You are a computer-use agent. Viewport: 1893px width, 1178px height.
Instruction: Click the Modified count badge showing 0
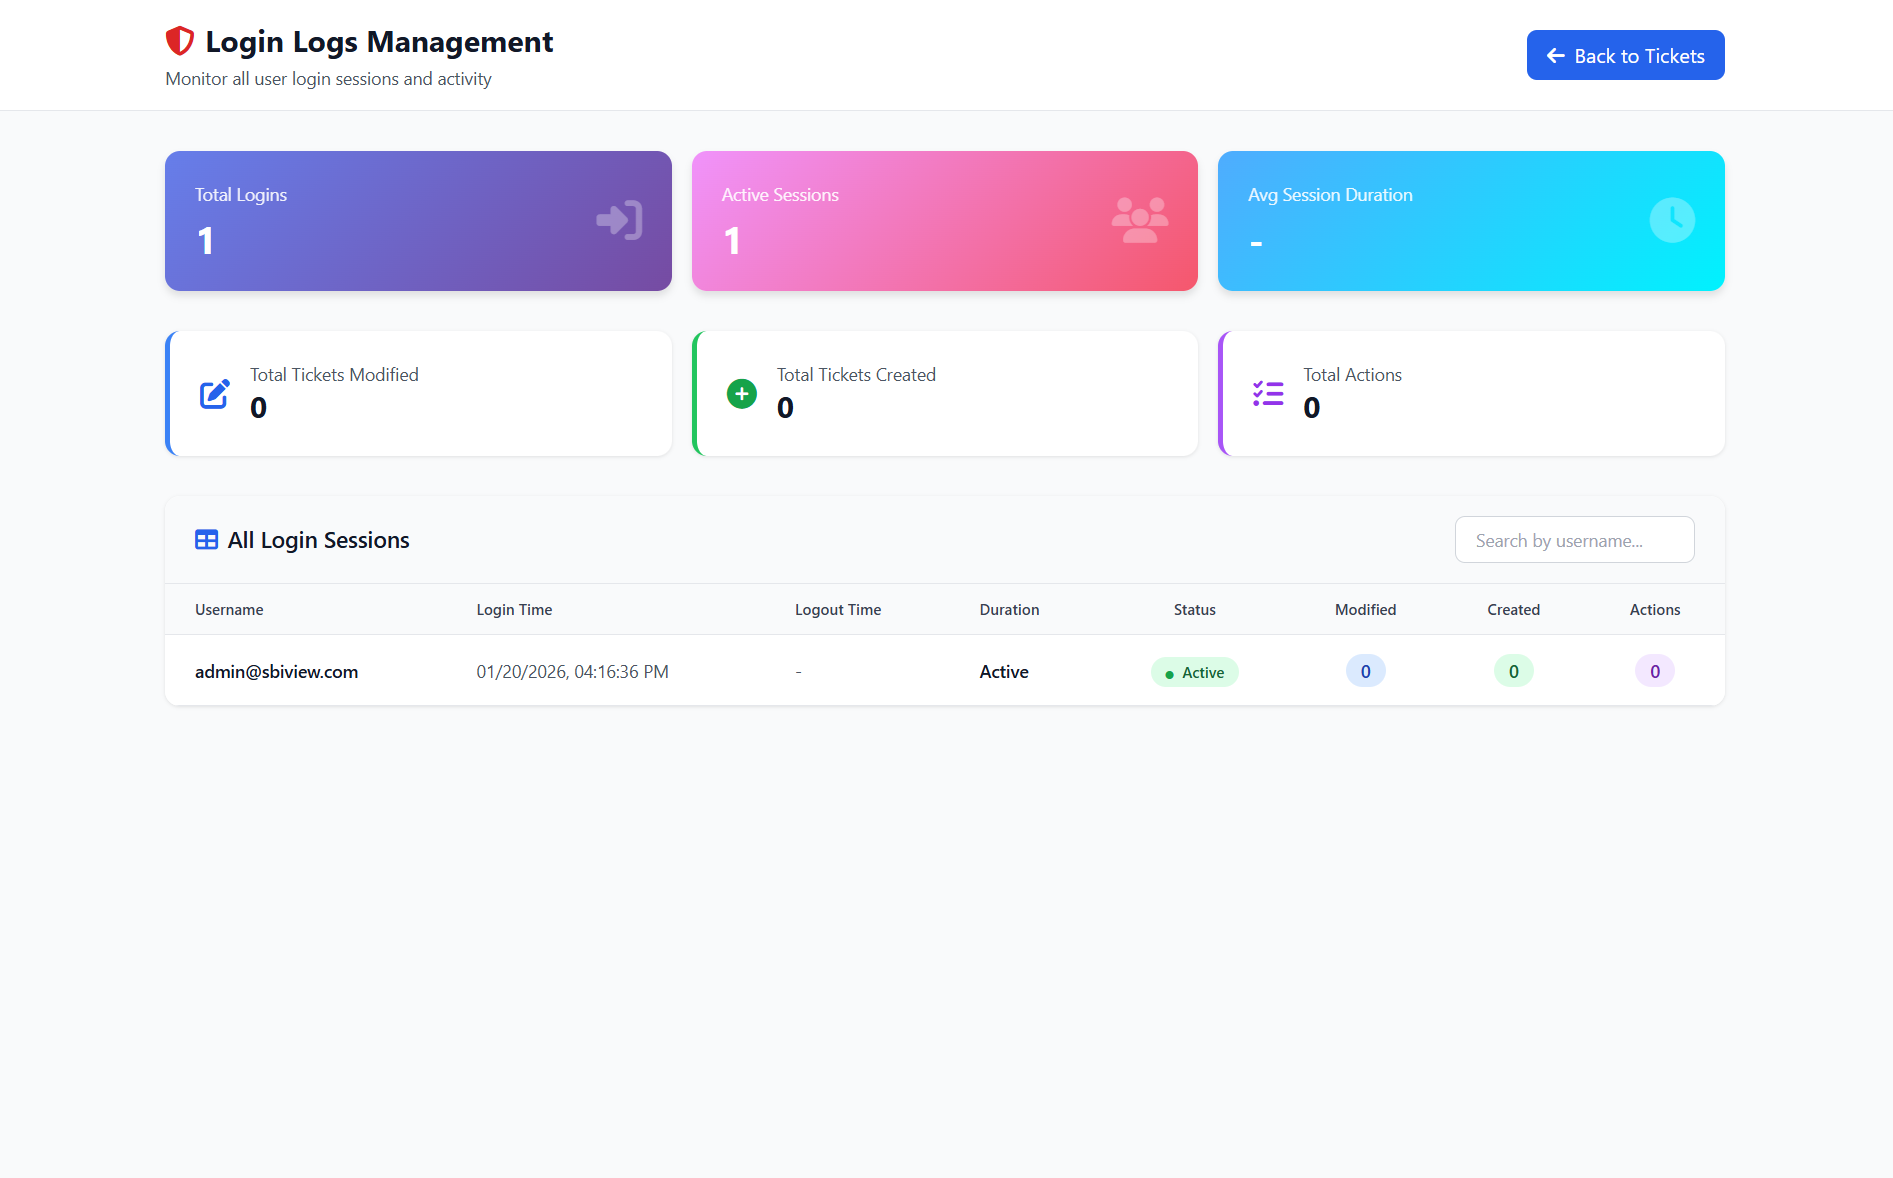(x=1365, y=671)
